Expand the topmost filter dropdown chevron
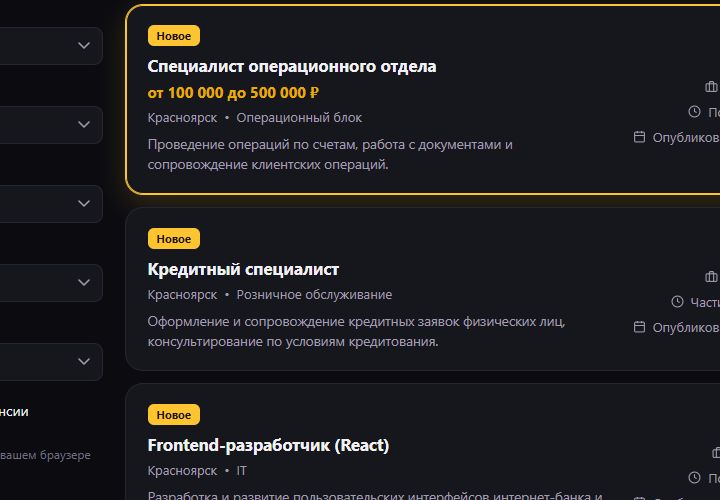 click(x=84, y=45)
